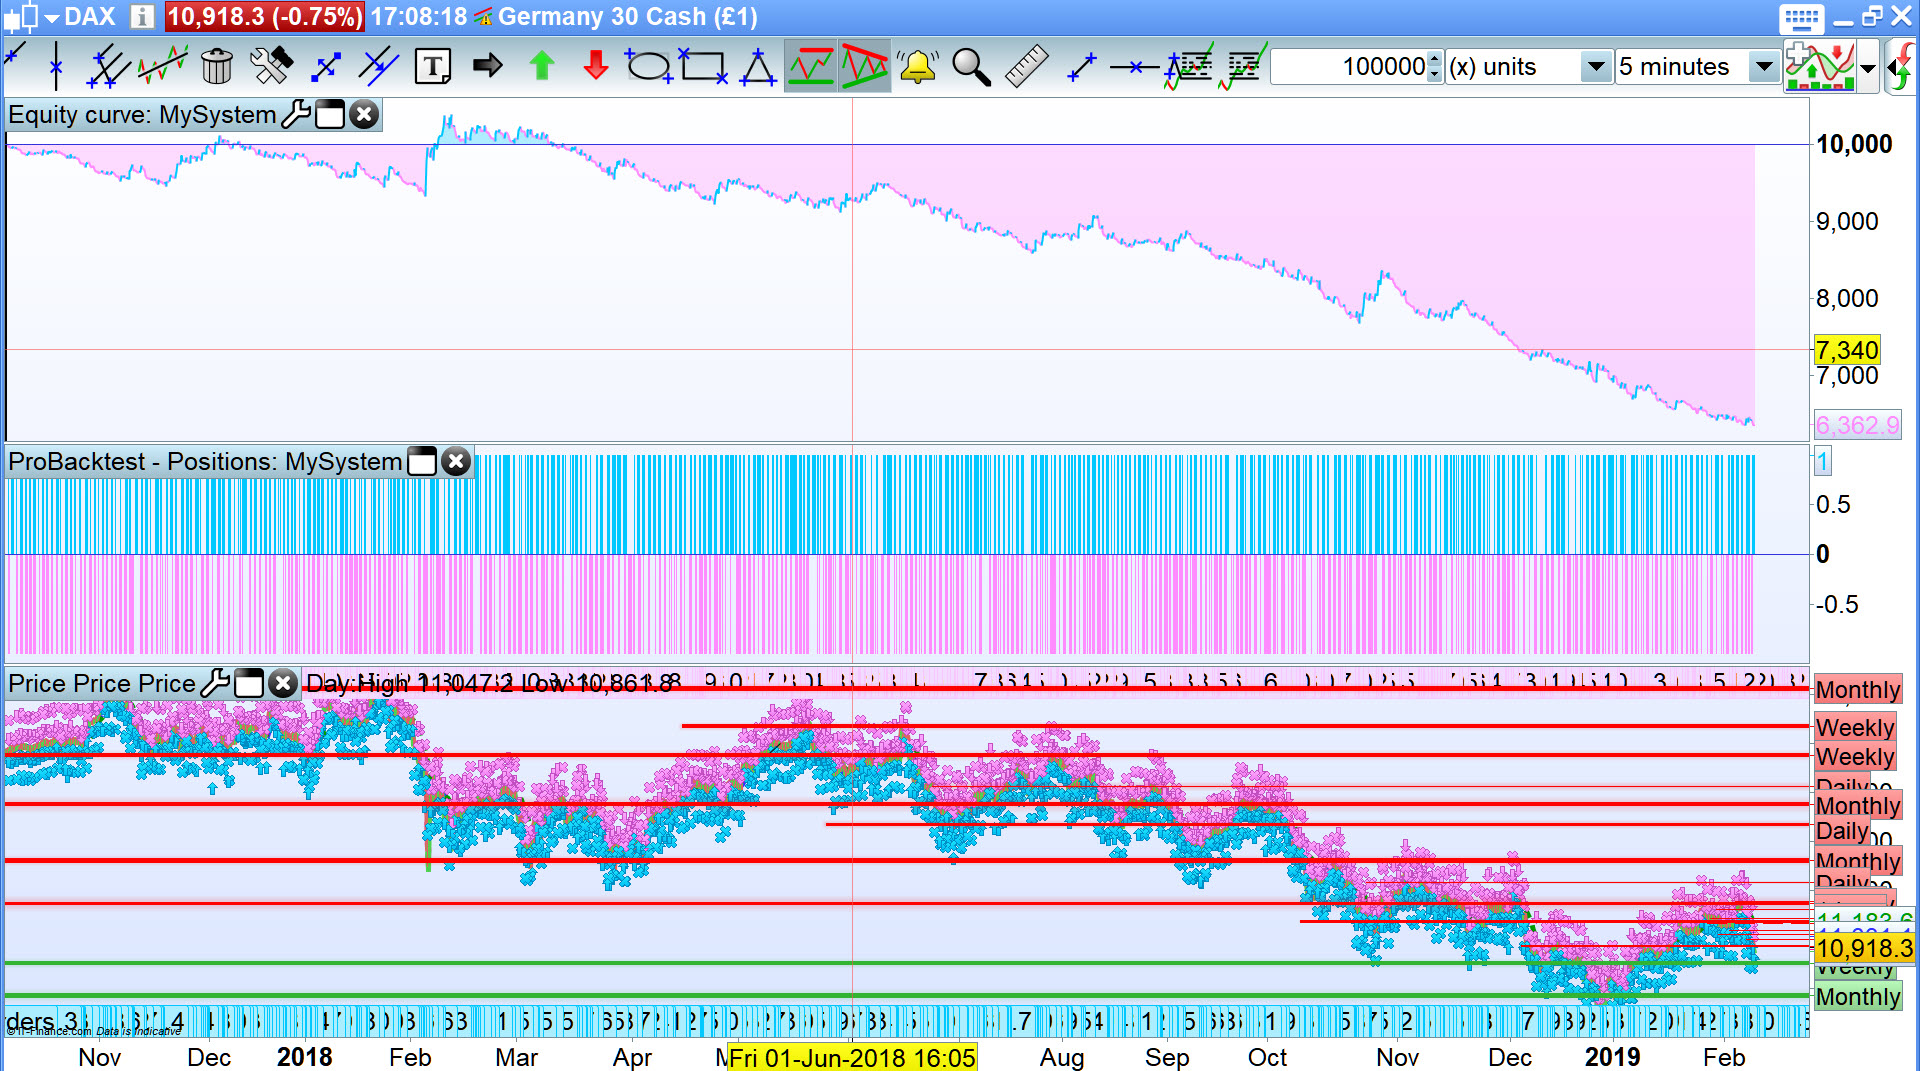The height and width of the screenshot is (1071, 1920).
Task: Show instrument info for DAX
Action: tap(142, 17)
